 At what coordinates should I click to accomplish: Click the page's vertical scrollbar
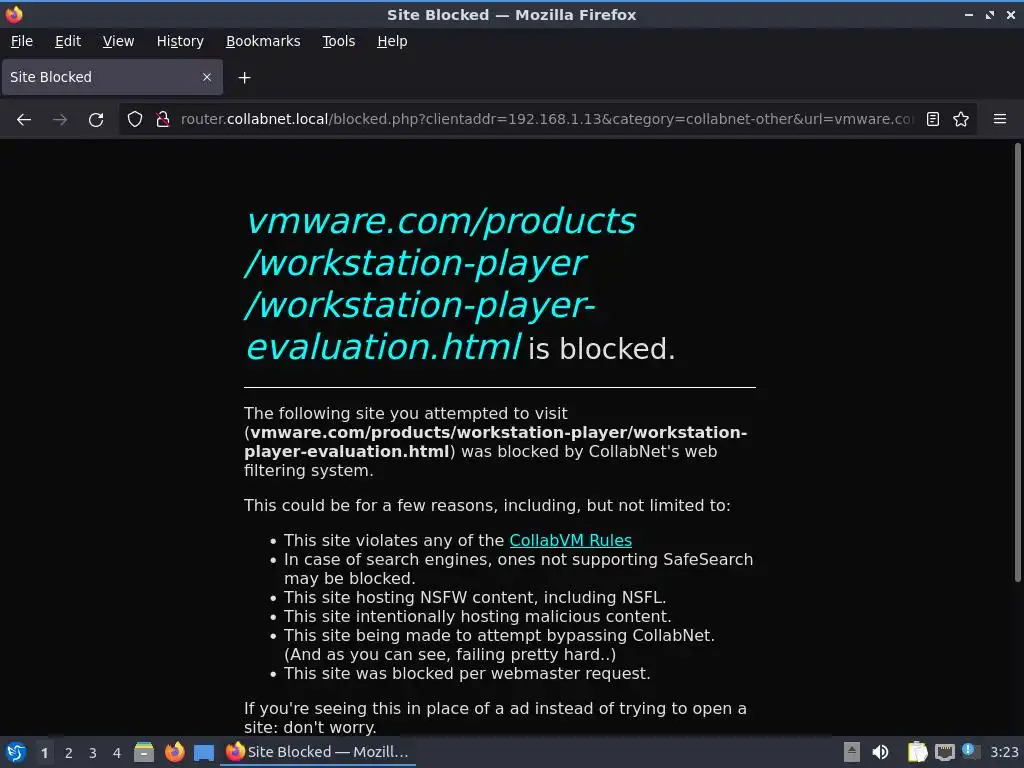1017,362
